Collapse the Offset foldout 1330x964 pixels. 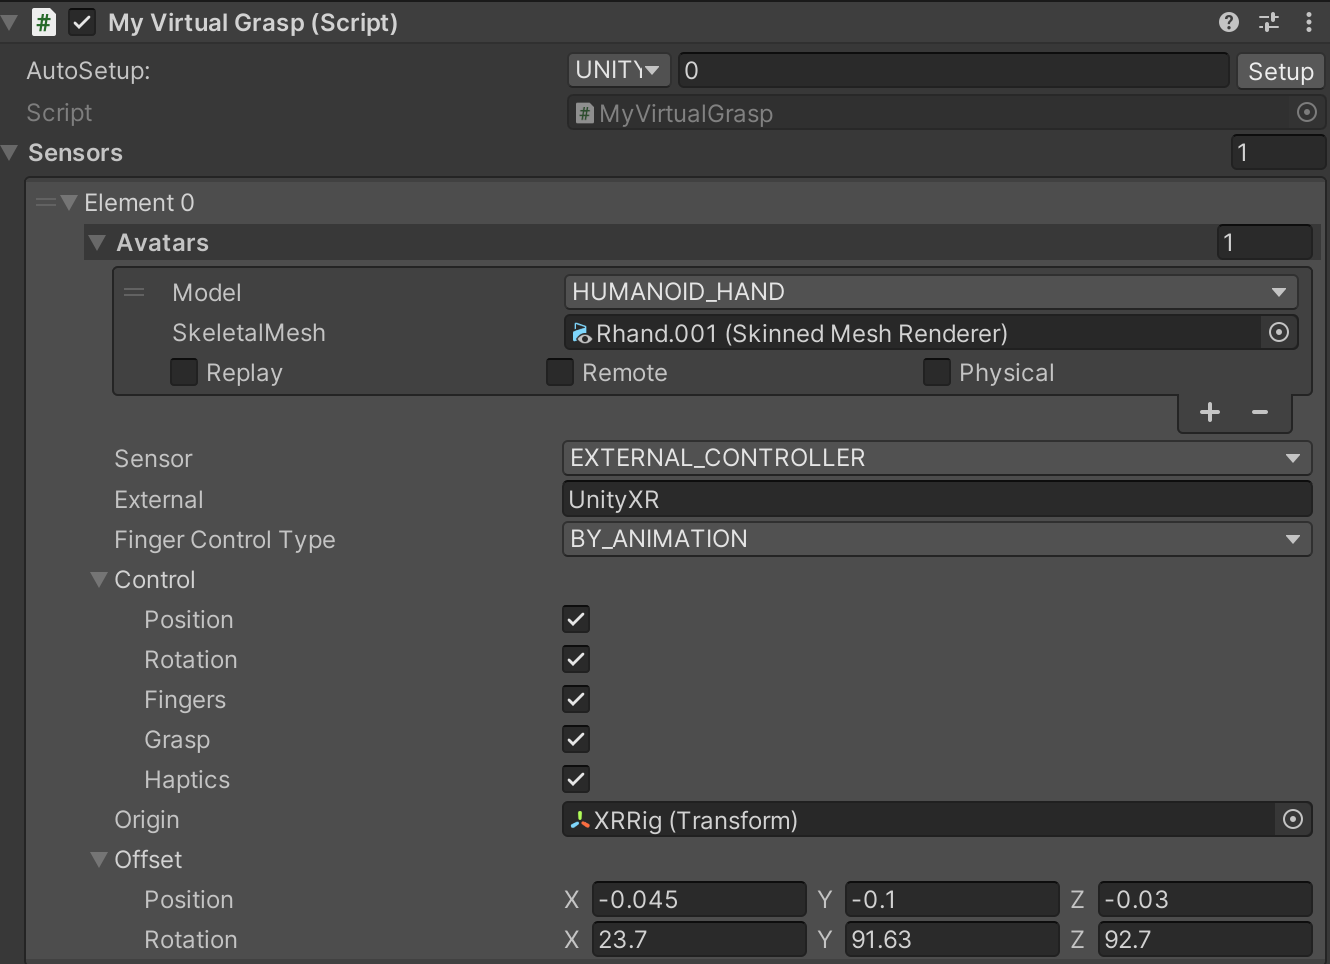click(x=98, y=860)
